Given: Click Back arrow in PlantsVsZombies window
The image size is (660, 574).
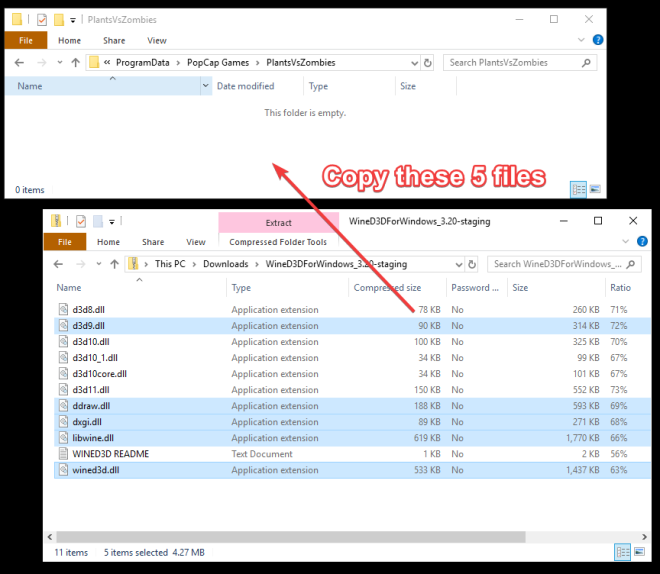Looking at the screenshot, I should click(x=19, y=63).
